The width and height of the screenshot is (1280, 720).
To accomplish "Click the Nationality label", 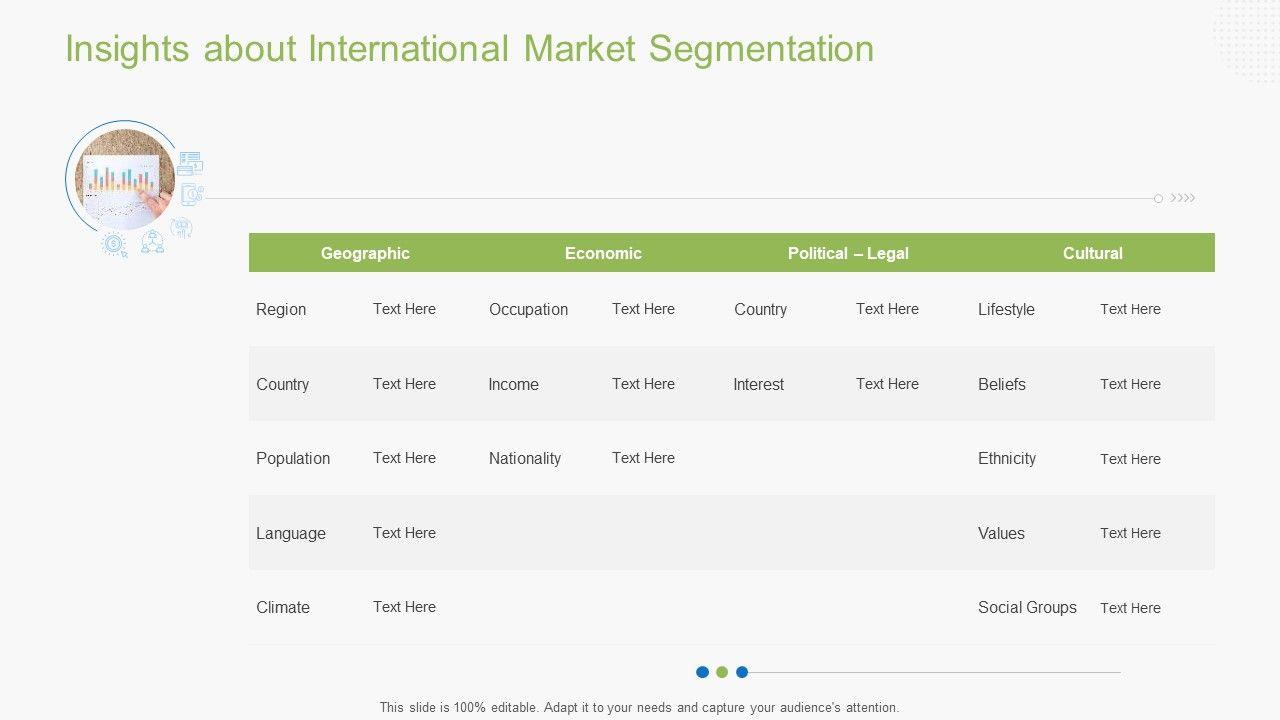I will point(525,458).
